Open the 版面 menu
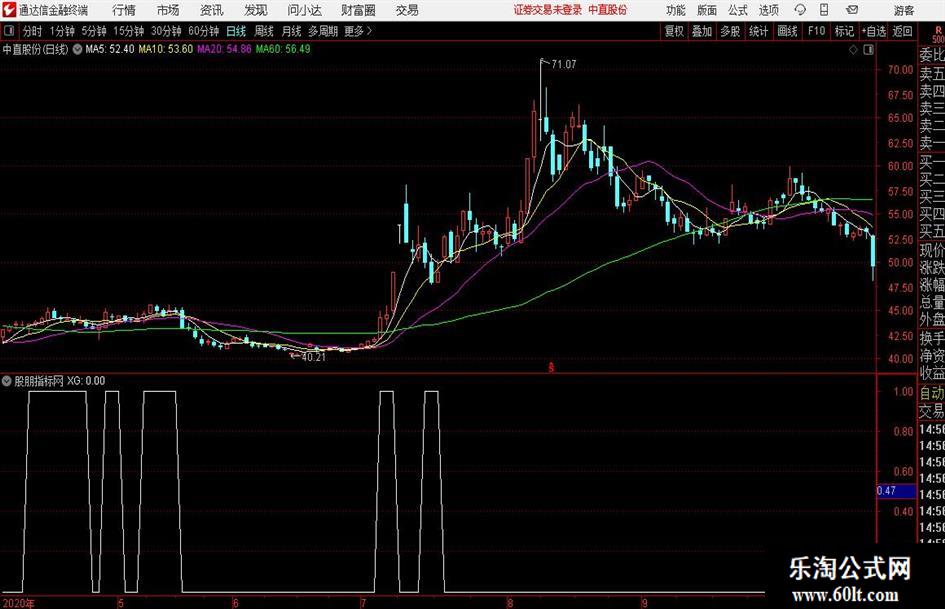The image size is (945, 609). (706, 10)
